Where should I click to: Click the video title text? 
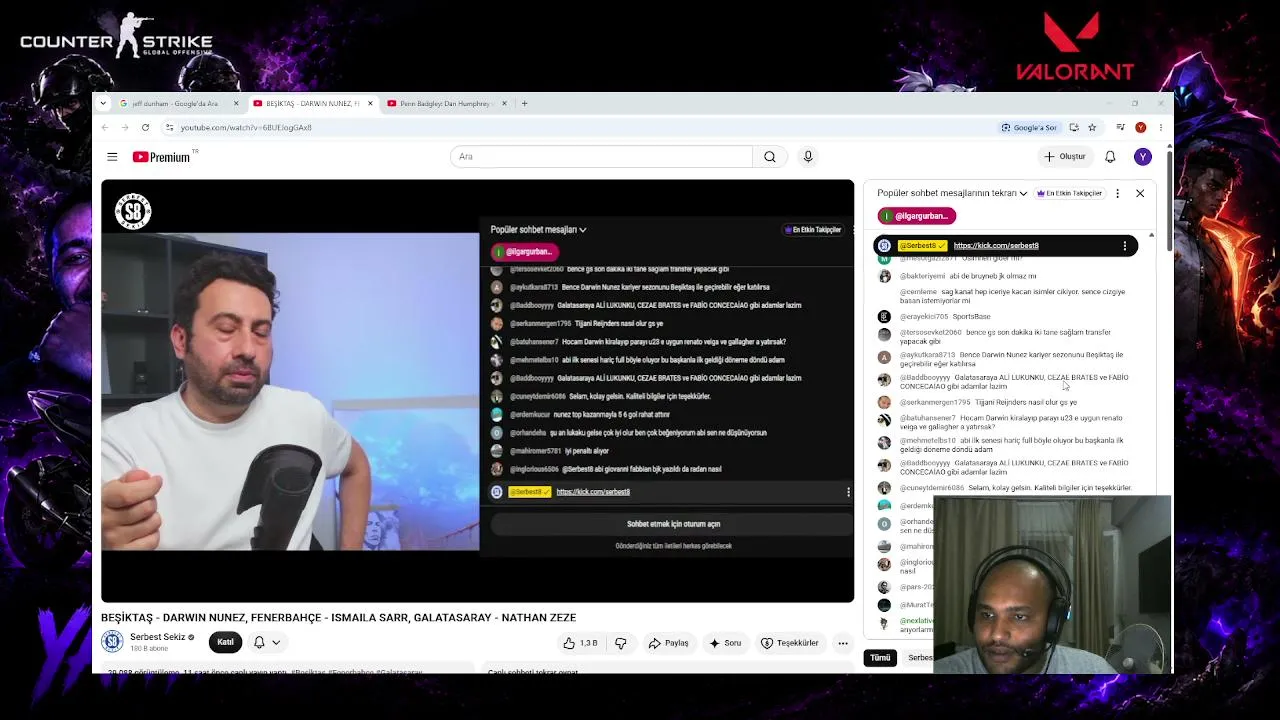(339, 618)
